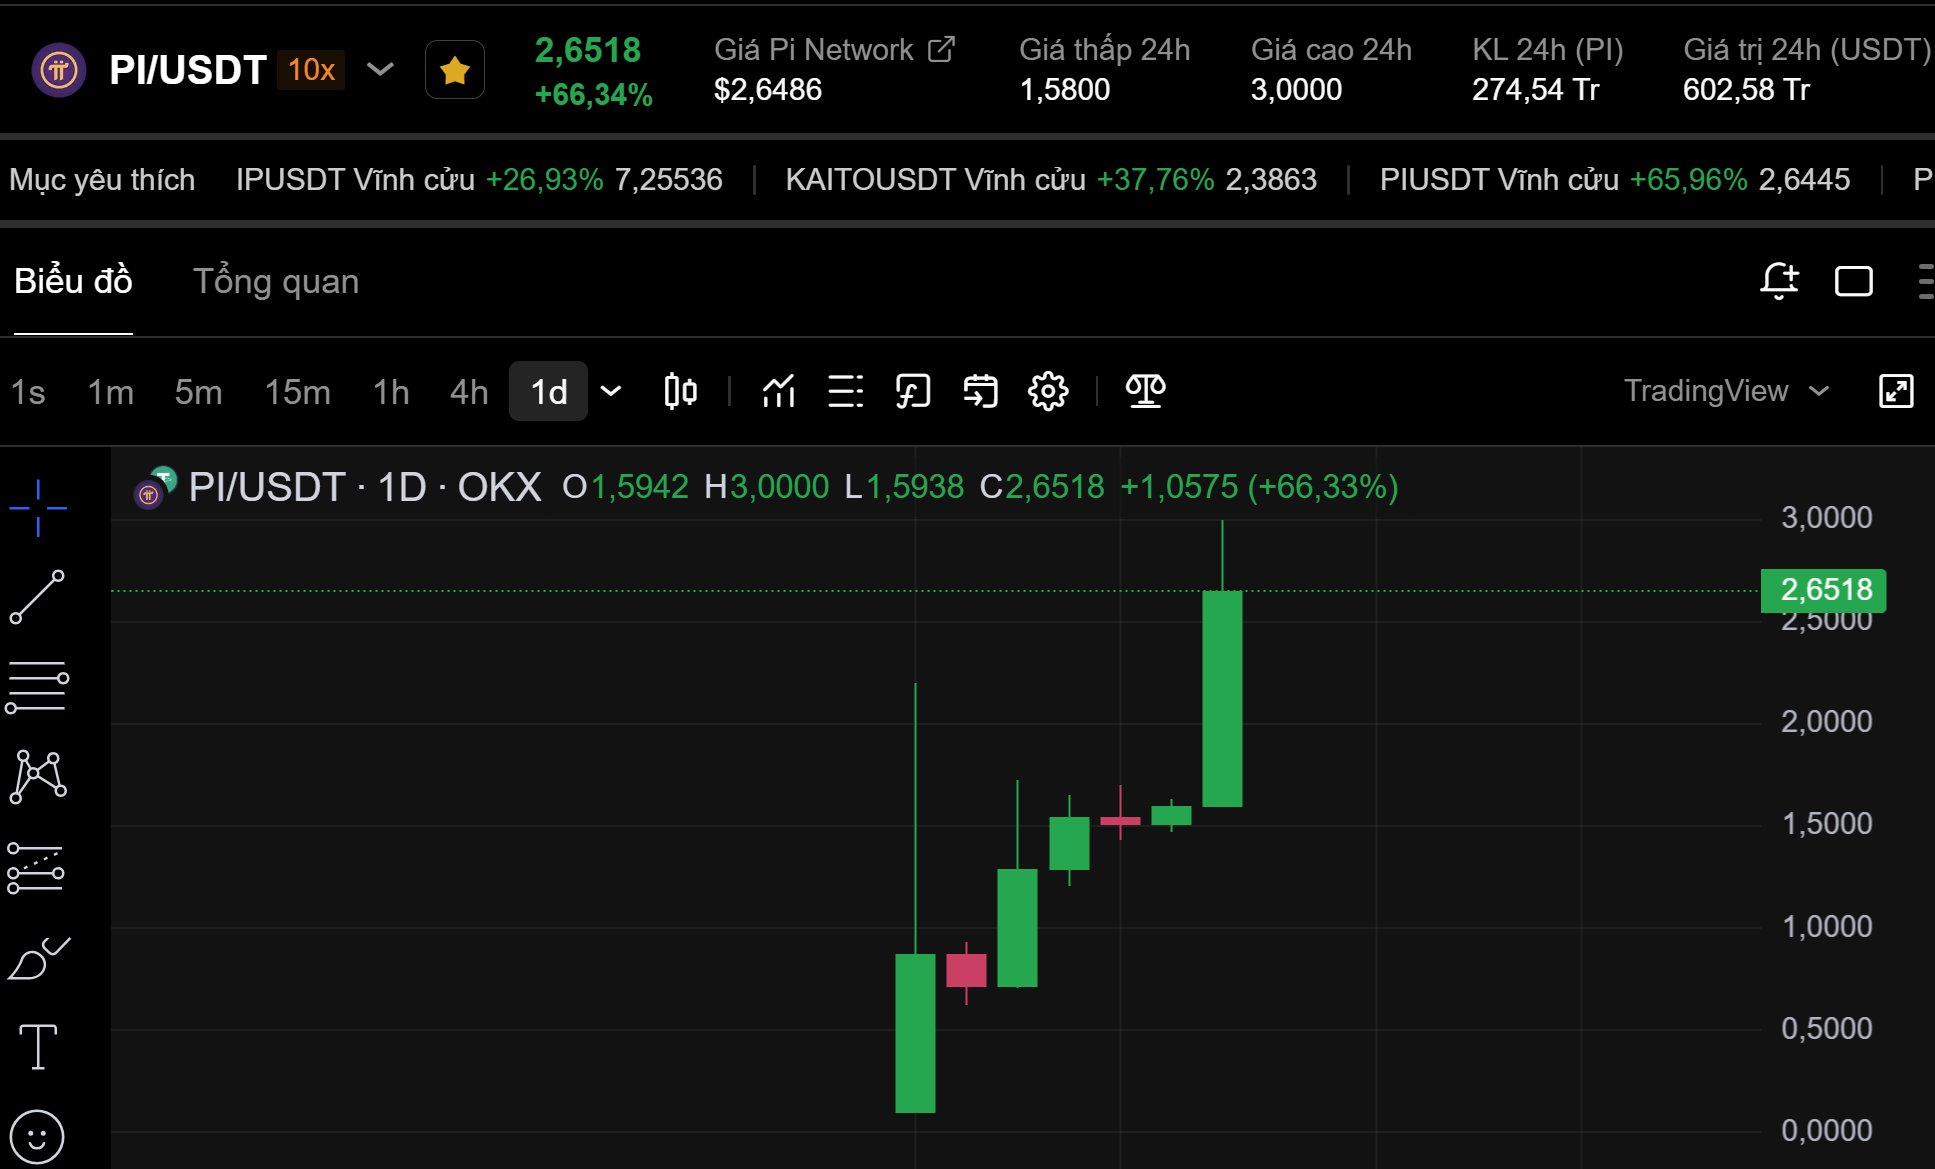The height and width of the screenshot is (1169, 1935).
Task: Click the chart layout rectangle icon
Action: pos(1854,281)
